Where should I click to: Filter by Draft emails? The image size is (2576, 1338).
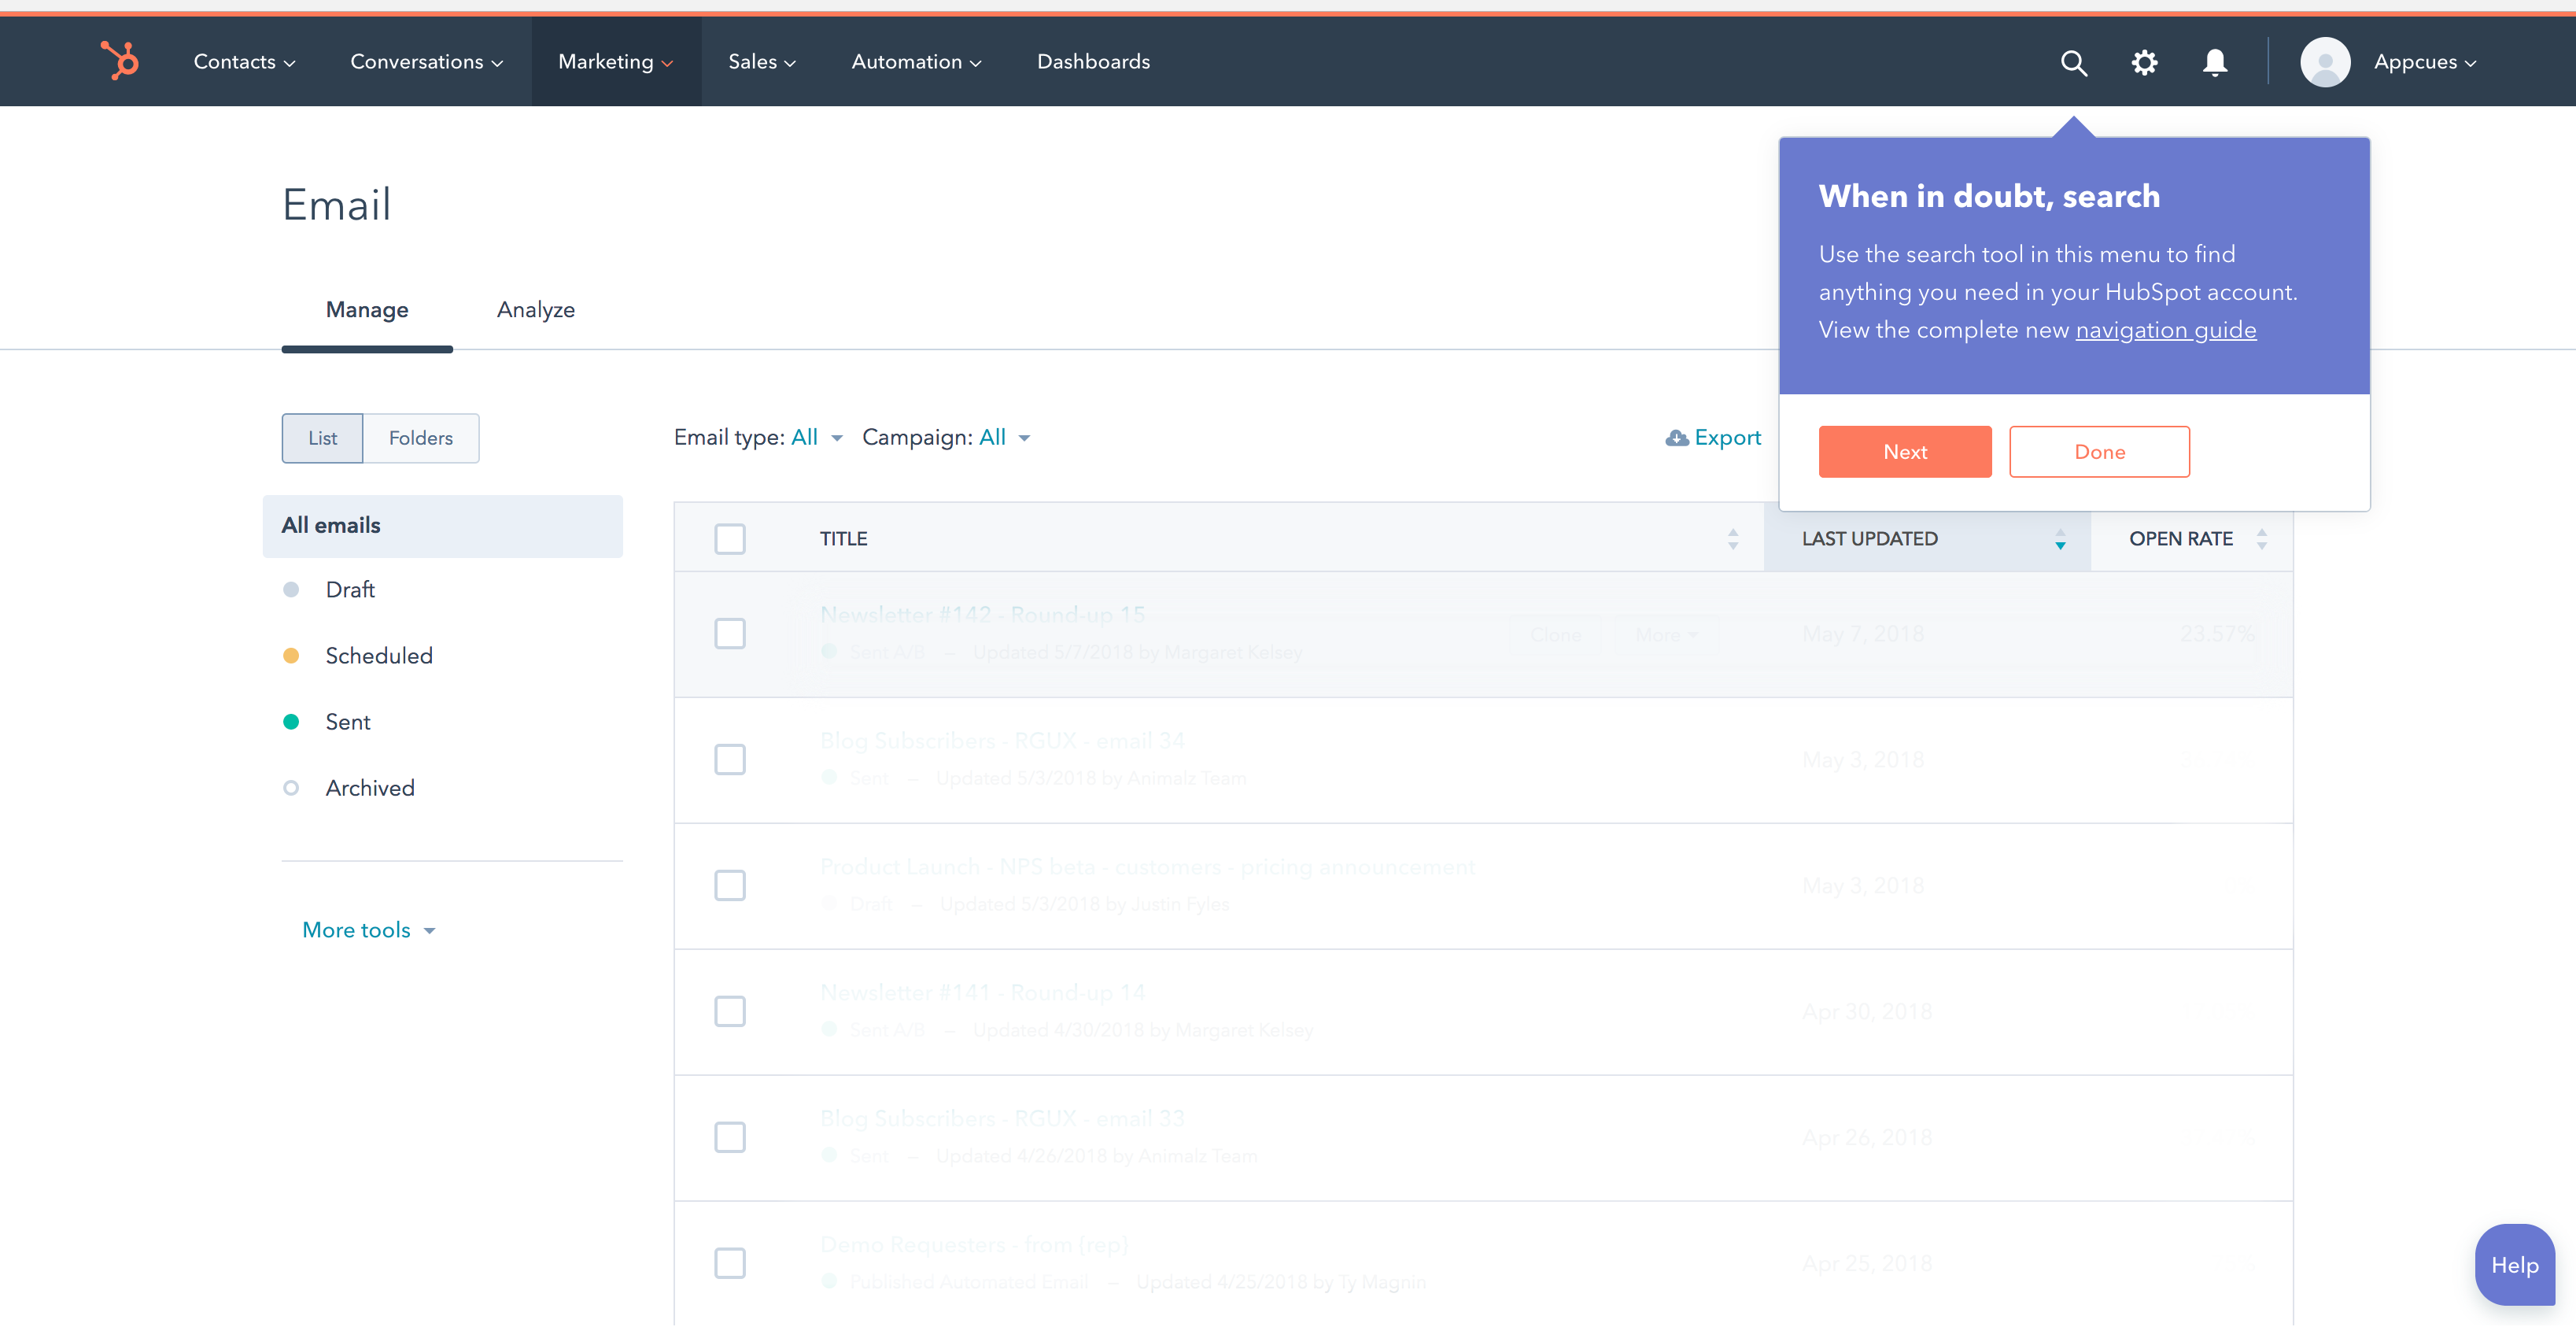click(x=350, y=590)
